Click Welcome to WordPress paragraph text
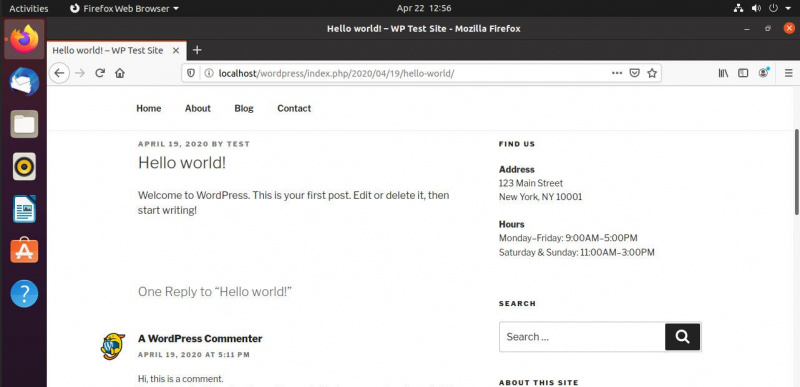800x387 pixels. coord(293,202)
